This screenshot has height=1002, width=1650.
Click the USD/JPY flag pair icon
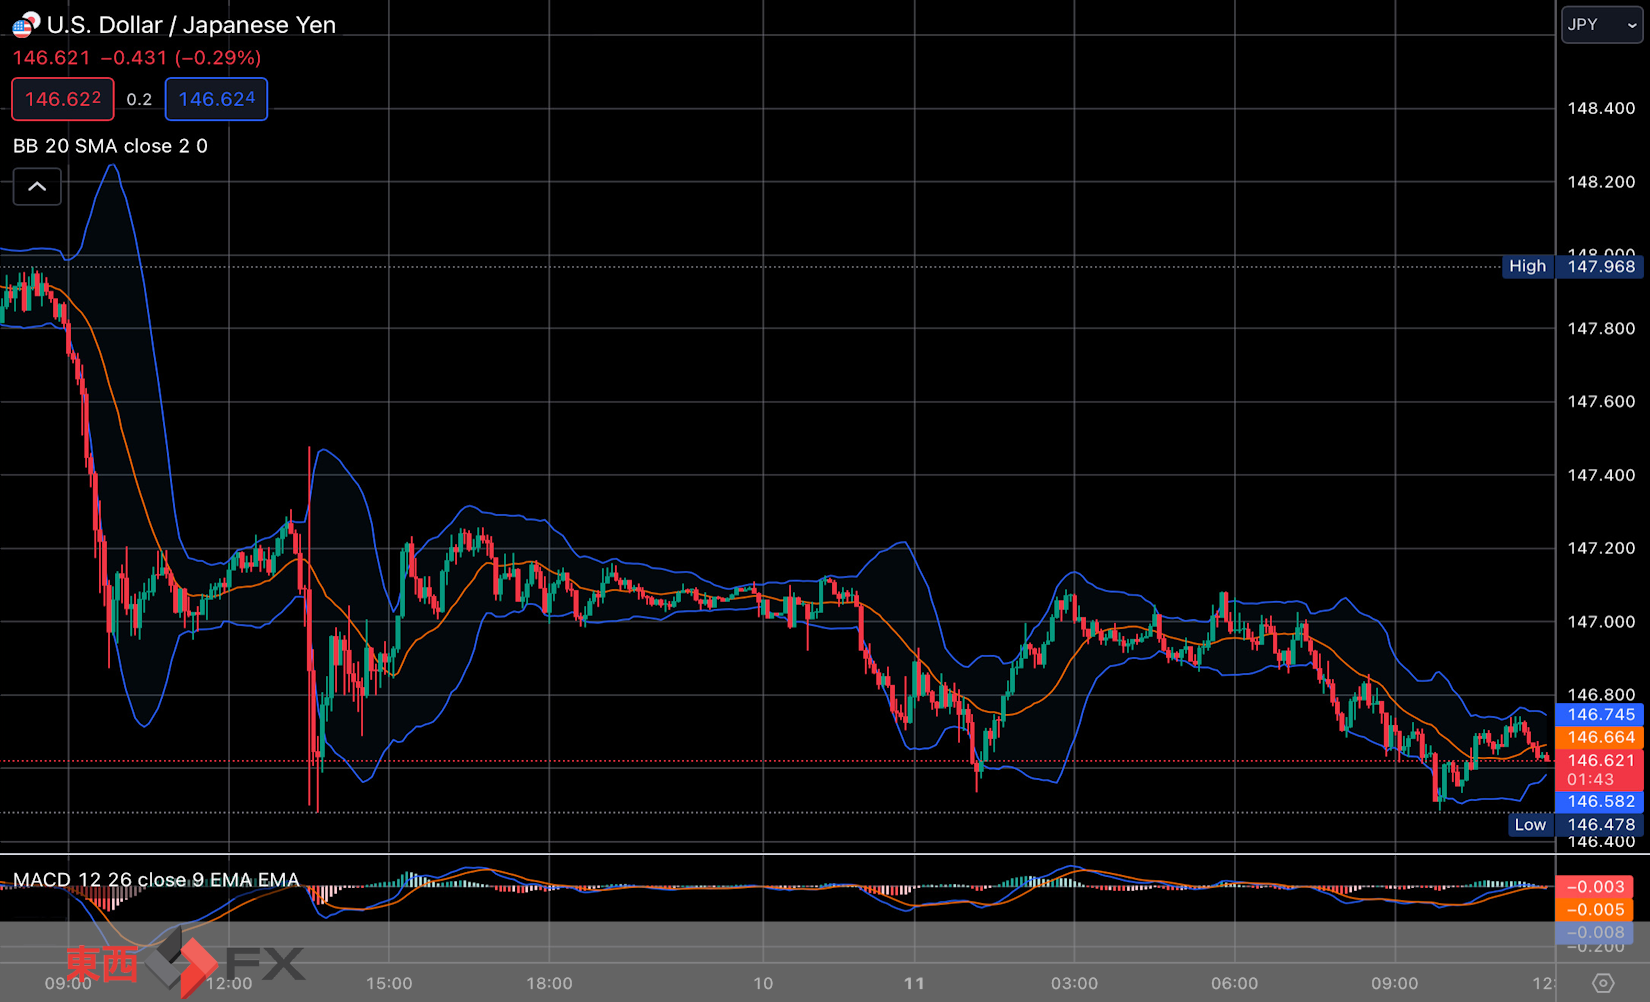coord(26,24)
